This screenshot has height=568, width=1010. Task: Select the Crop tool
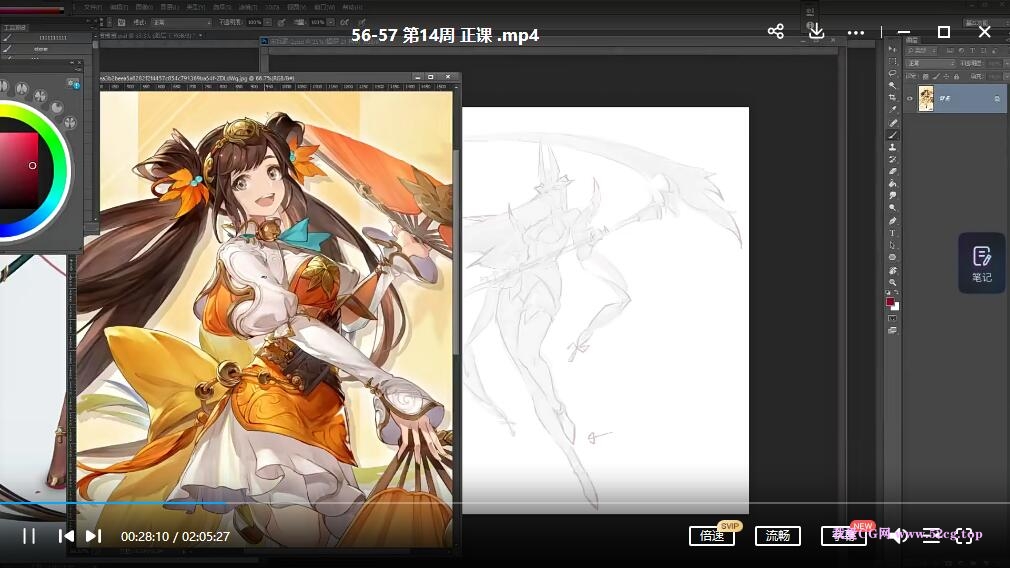point(892,97)
